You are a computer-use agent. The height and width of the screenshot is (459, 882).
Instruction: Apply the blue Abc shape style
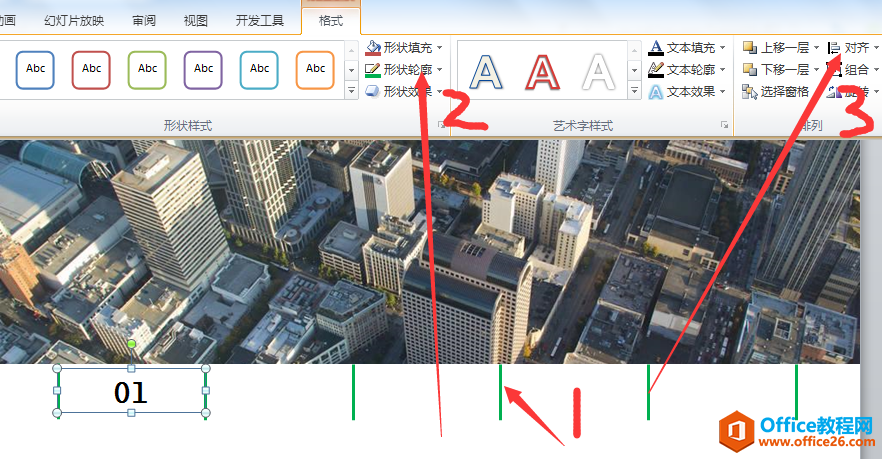[35, 70]
